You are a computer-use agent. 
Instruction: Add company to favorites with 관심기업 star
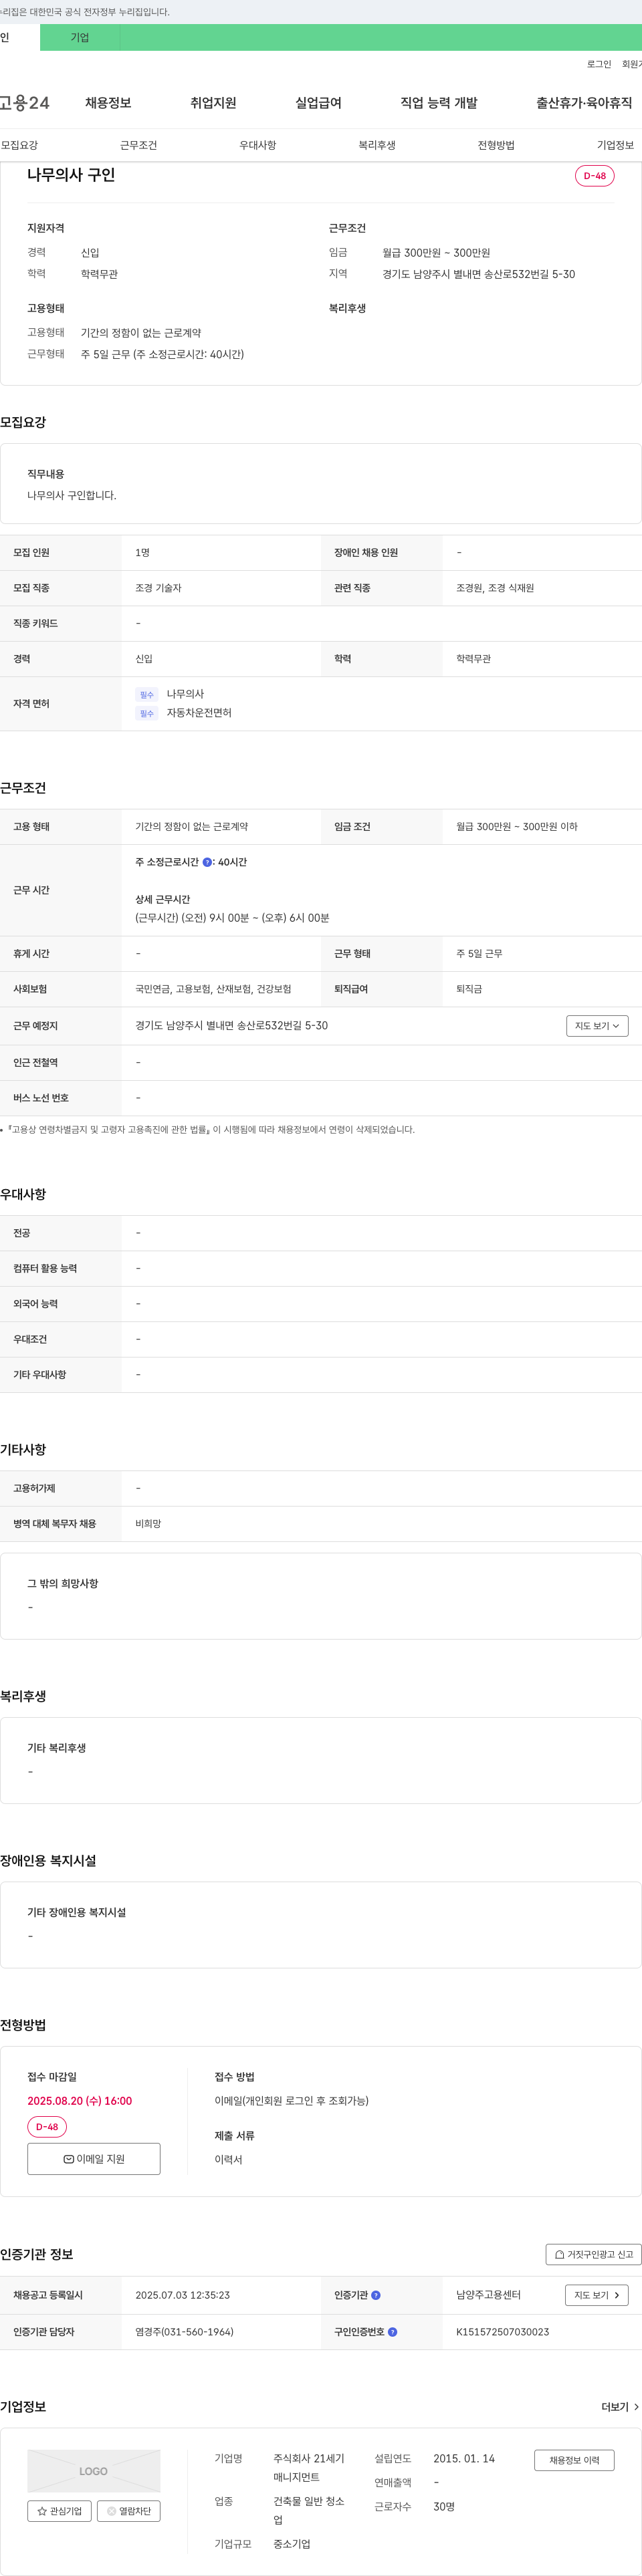(60, 2511)
